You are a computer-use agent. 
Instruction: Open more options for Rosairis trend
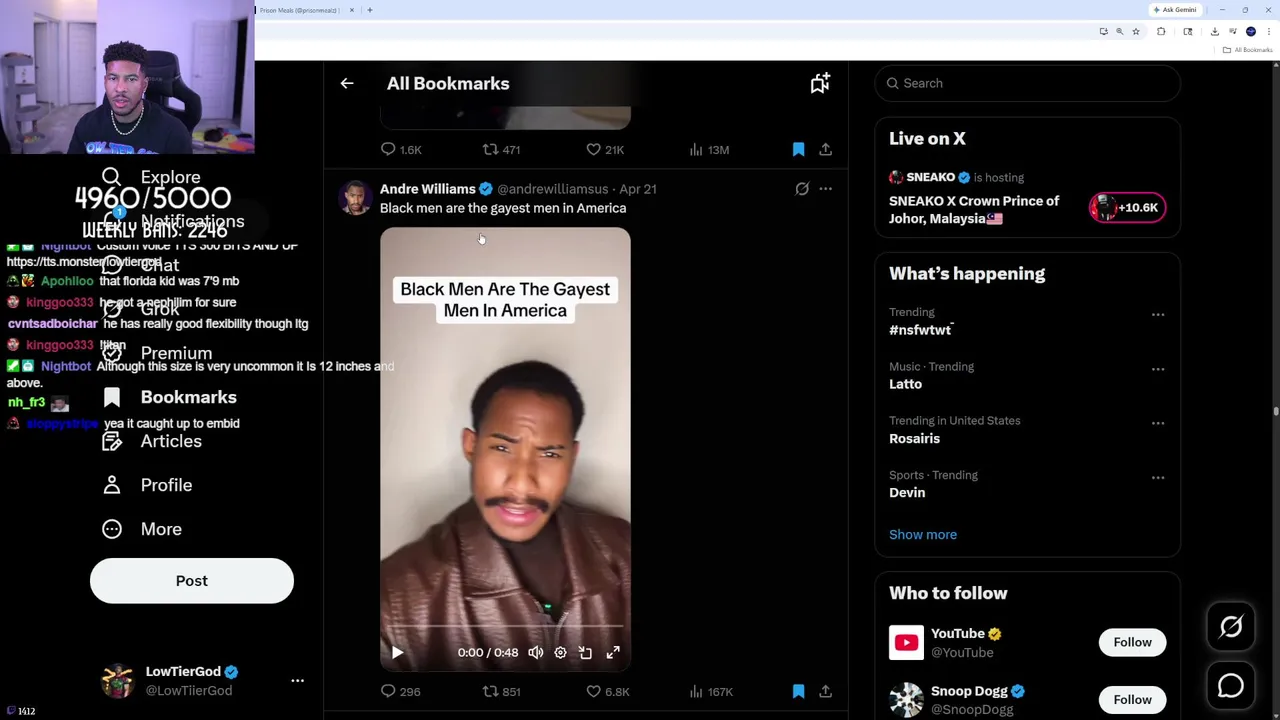pos(1158,423)
